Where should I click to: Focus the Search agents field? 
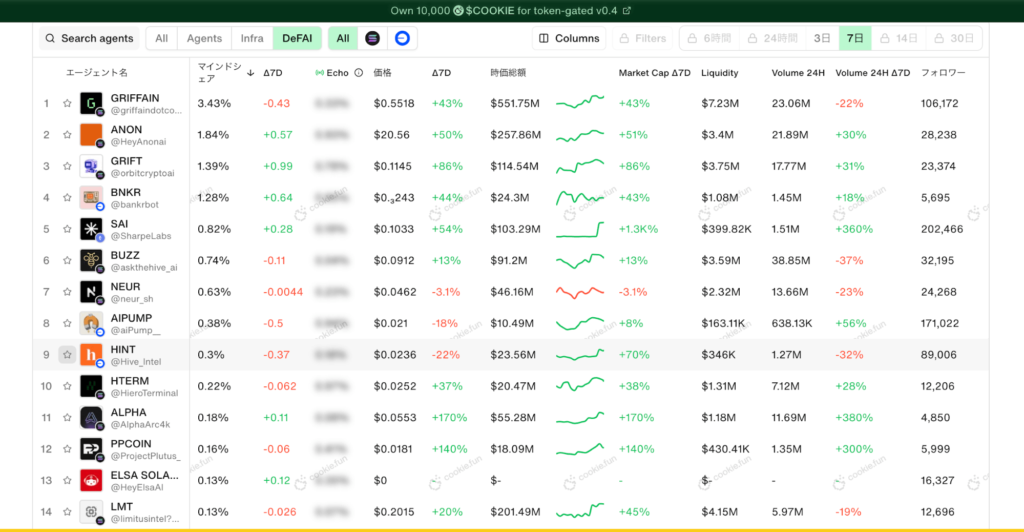point(89,39)
